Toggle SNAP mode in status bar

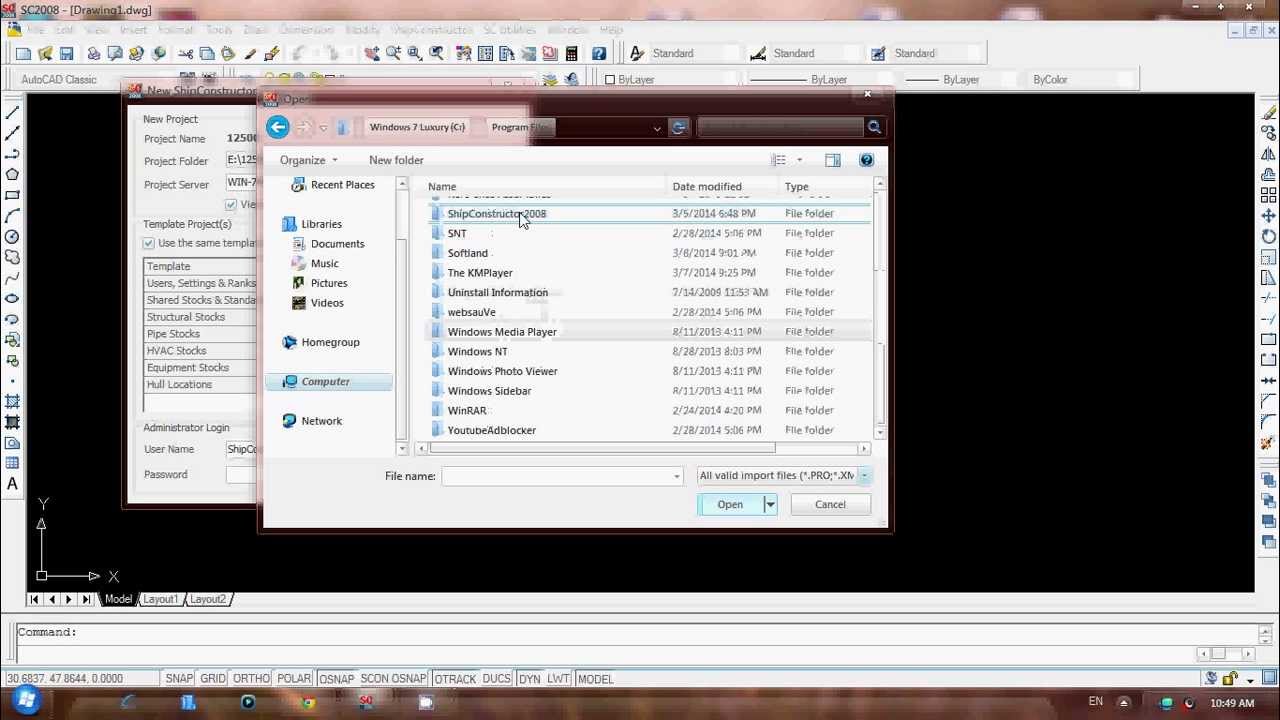point(179,679)
